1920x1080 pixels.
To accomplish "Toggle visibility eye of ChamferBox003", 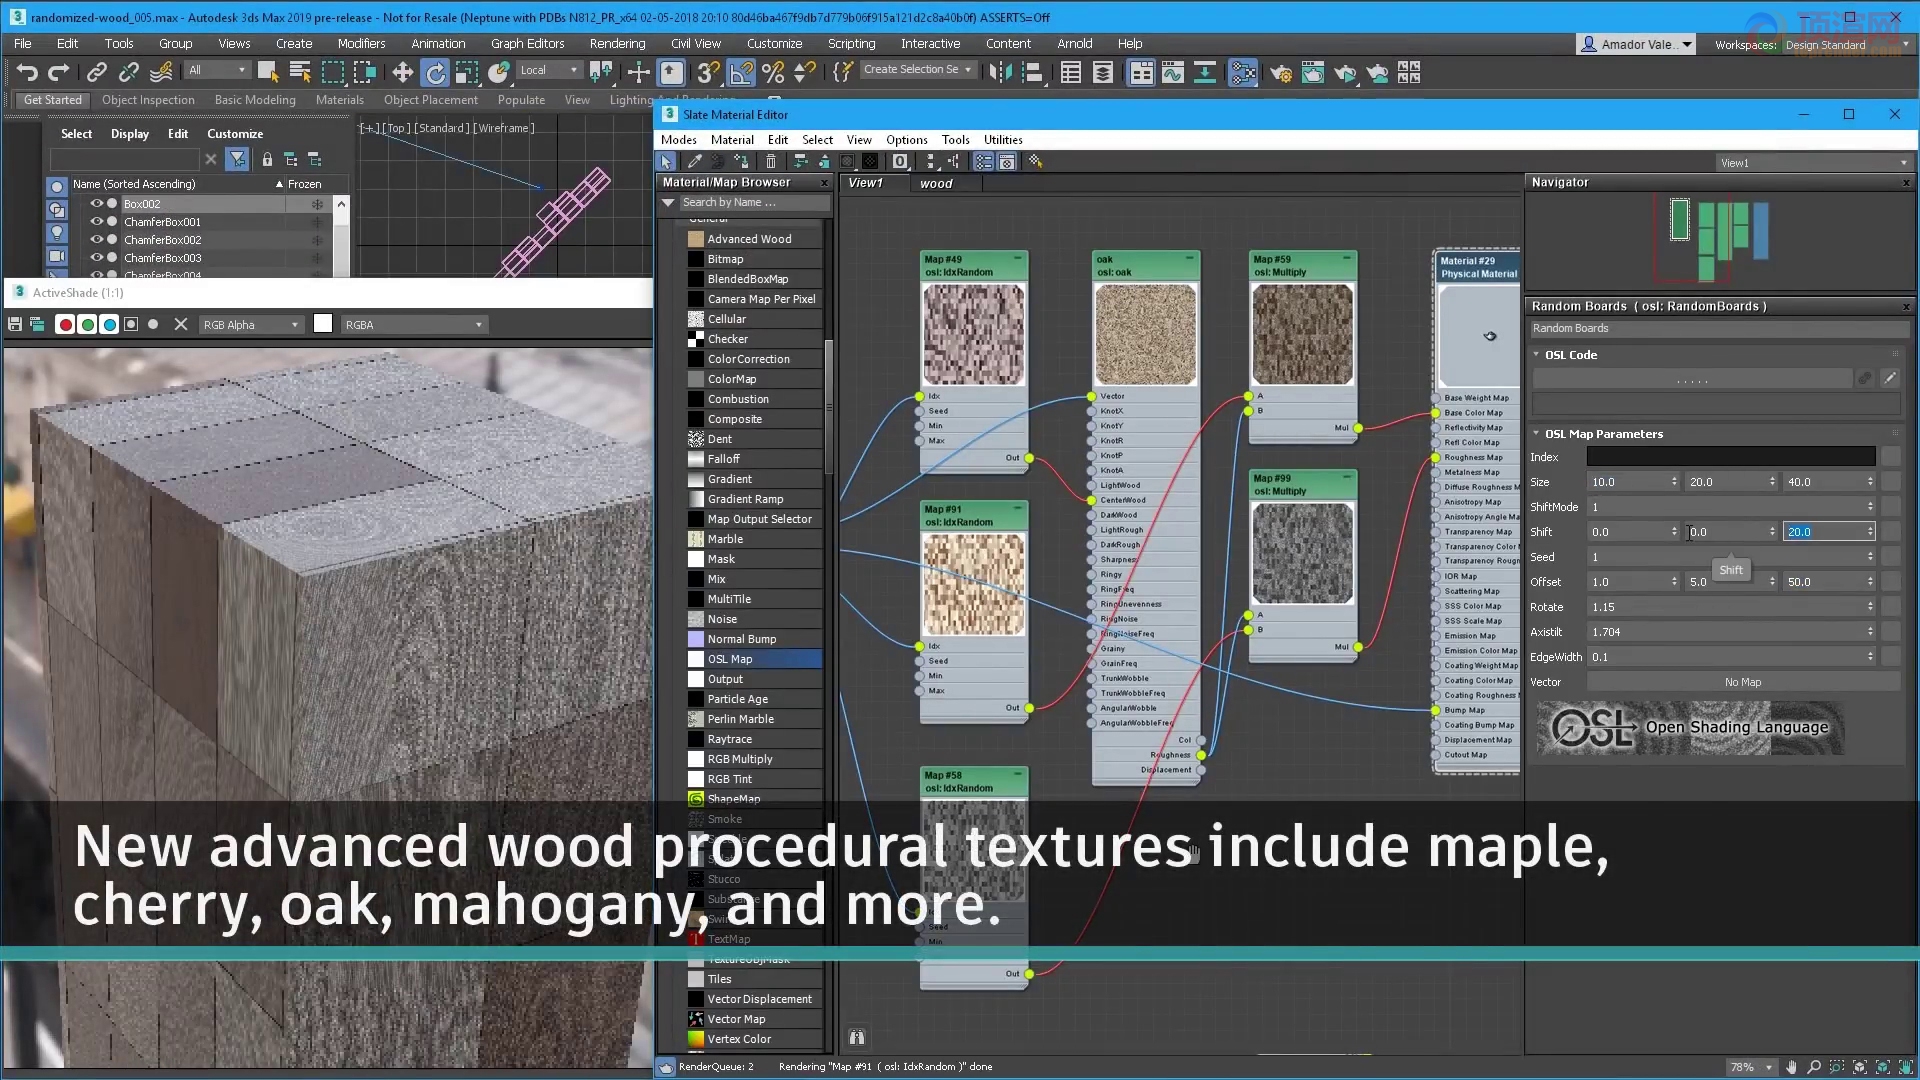I will [x=97, y=257].
